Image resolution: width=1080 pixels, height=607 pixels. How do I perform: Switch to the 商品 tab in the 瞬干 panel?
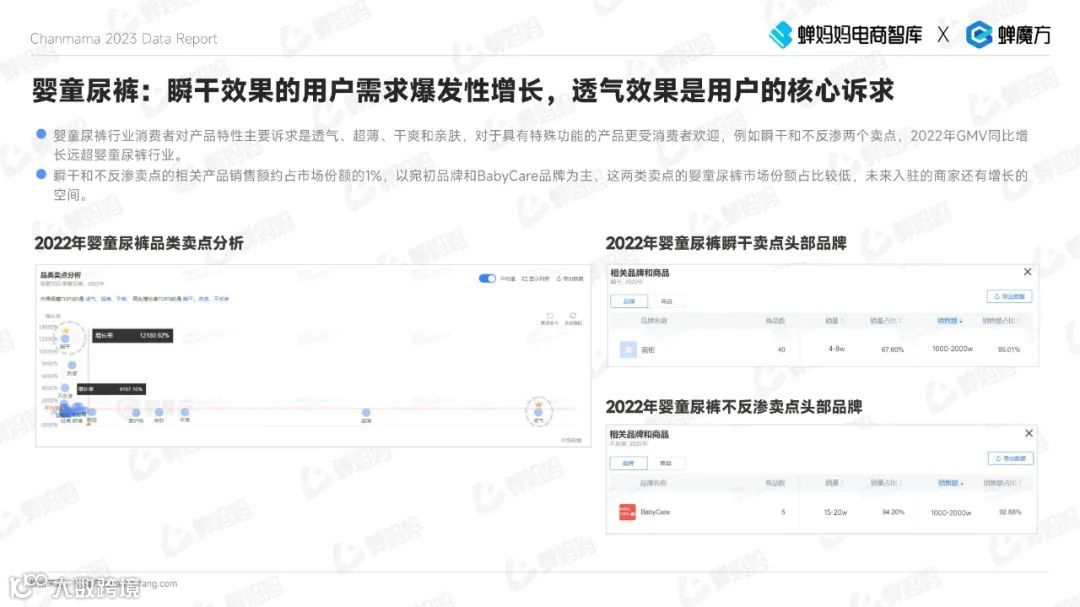[665, 301]
